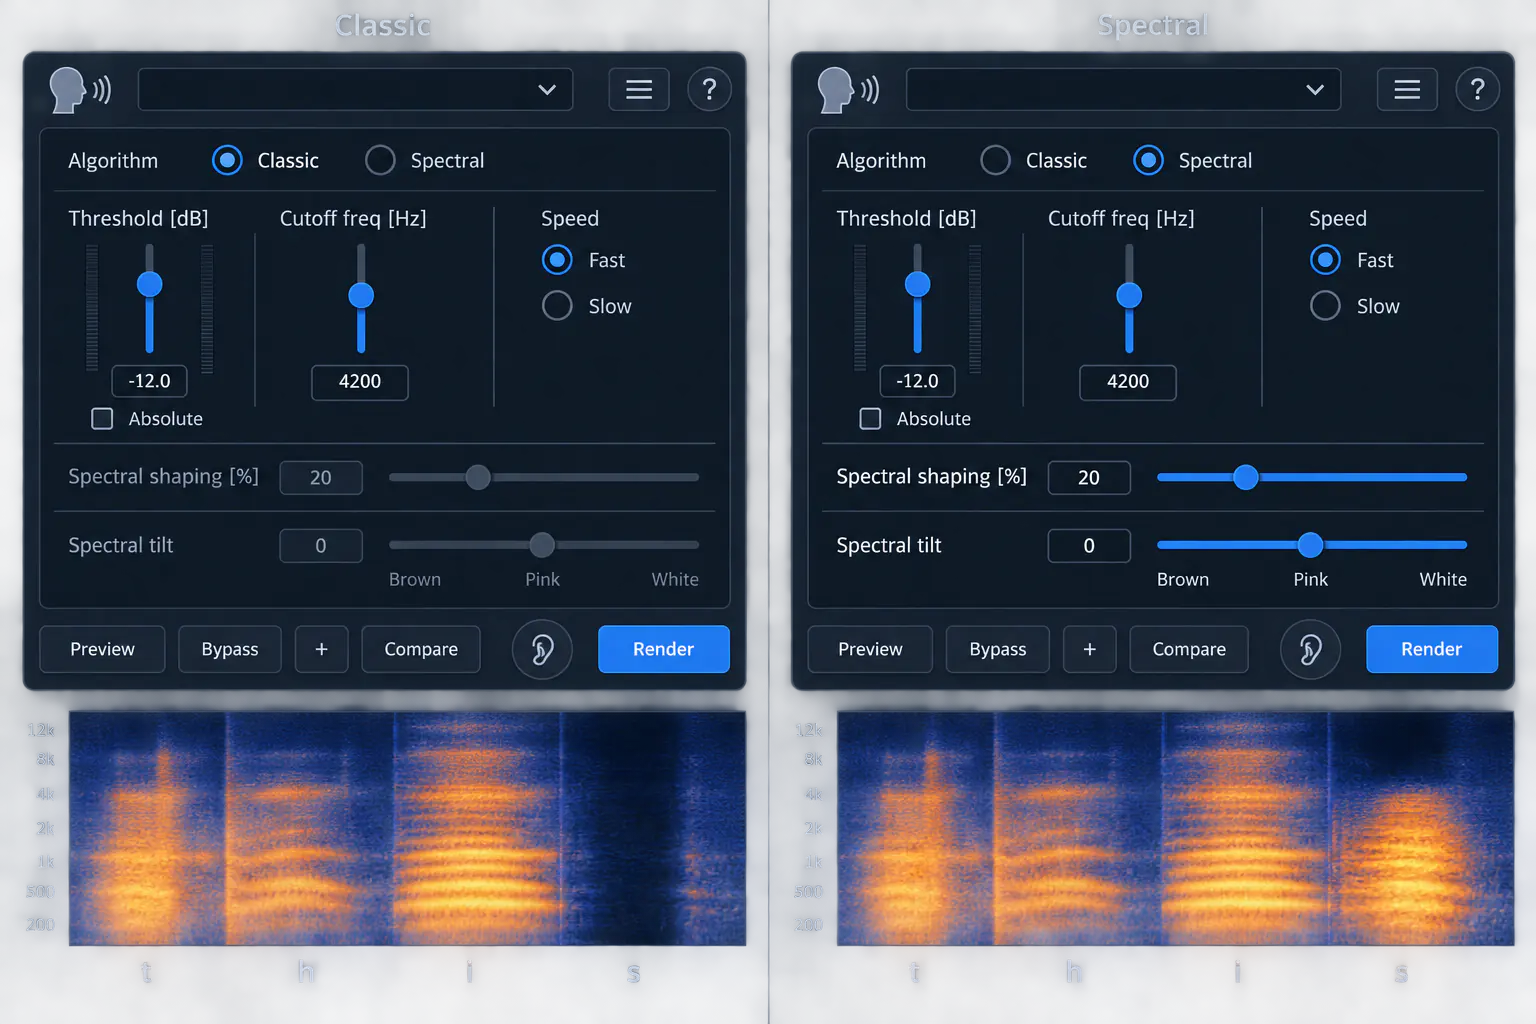Click the Cutoff freq 4200 field, left panel
This screenshot has height=1024, width=1536.
pyautogui.click(x=360, y=382)
